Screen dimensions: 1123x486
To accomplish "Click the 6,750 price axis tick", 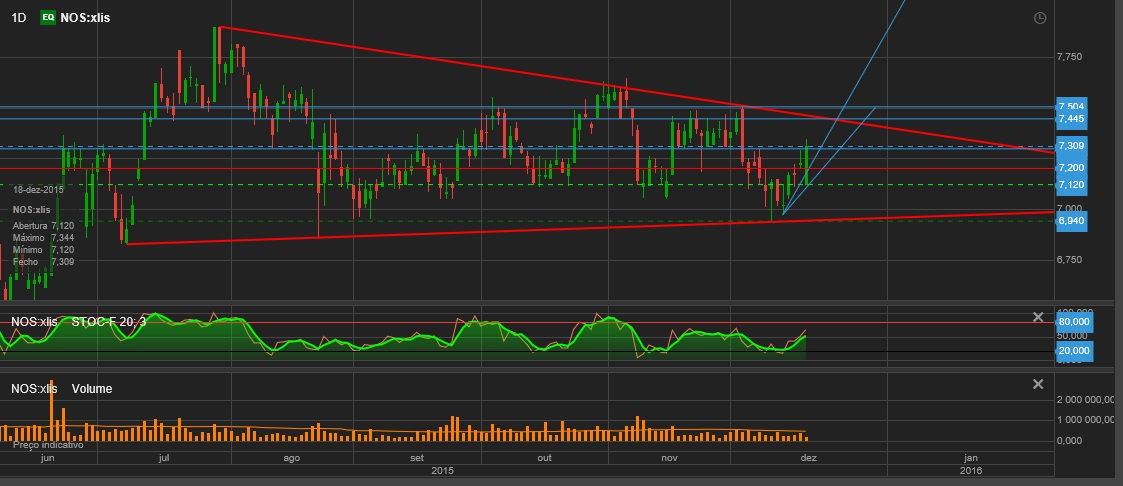I will (1069, 260).
